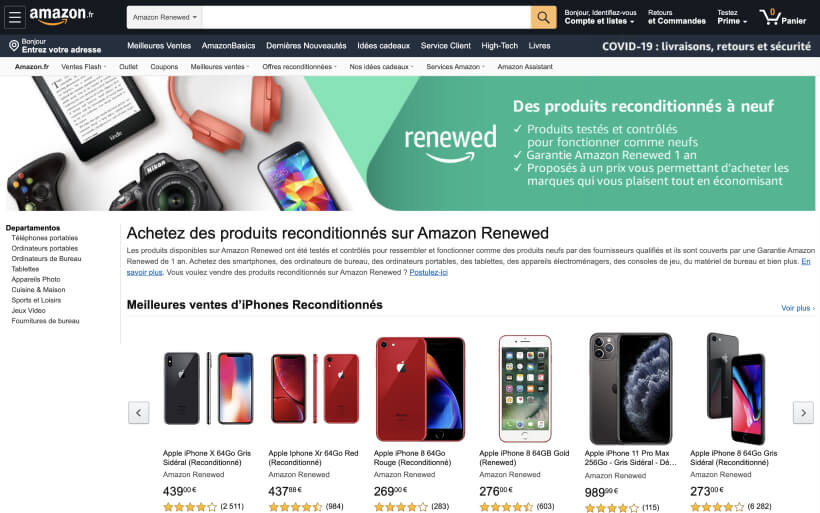This screenshot has height=513, width=820.
Task: Click the Postulez-ici link
Action: coord(428,272)
